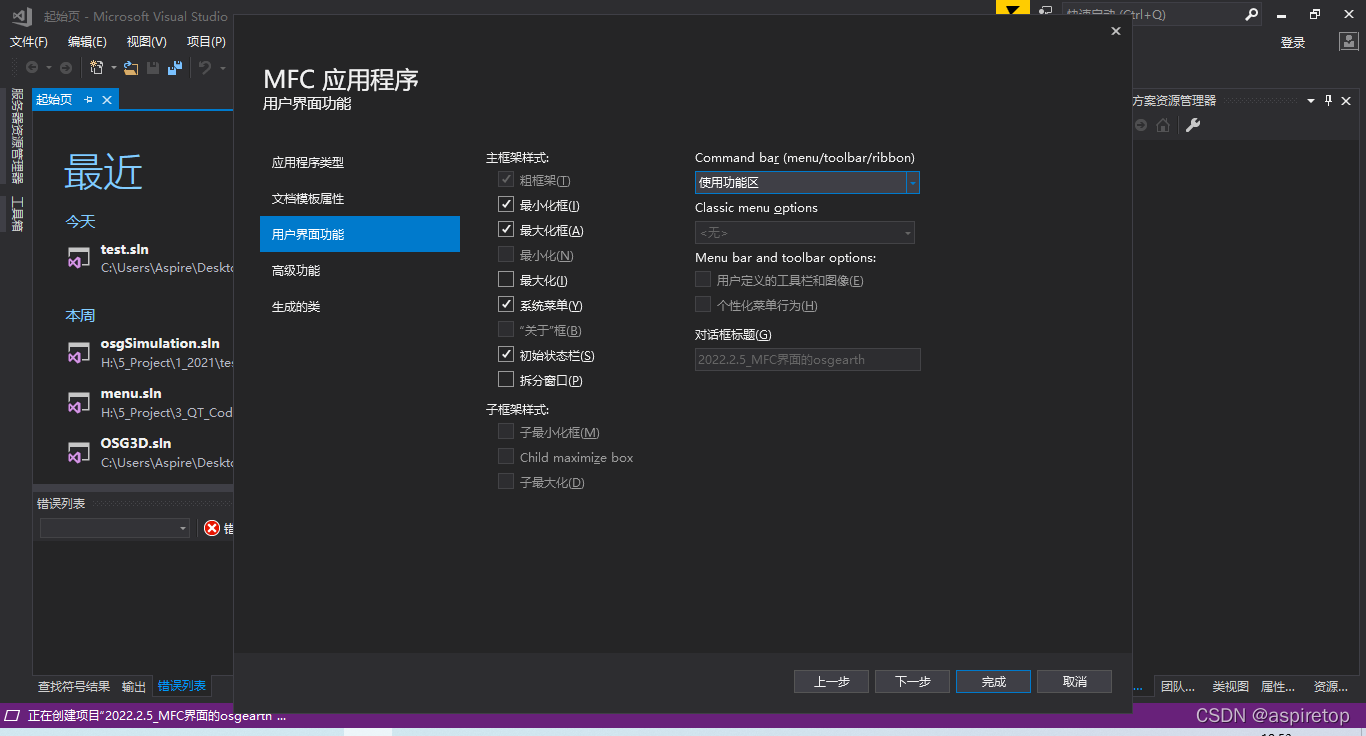This screenshot has height=736, width=1366.
Task: Check the 拆分窗口 checkbox
Action: pos(506,380)
